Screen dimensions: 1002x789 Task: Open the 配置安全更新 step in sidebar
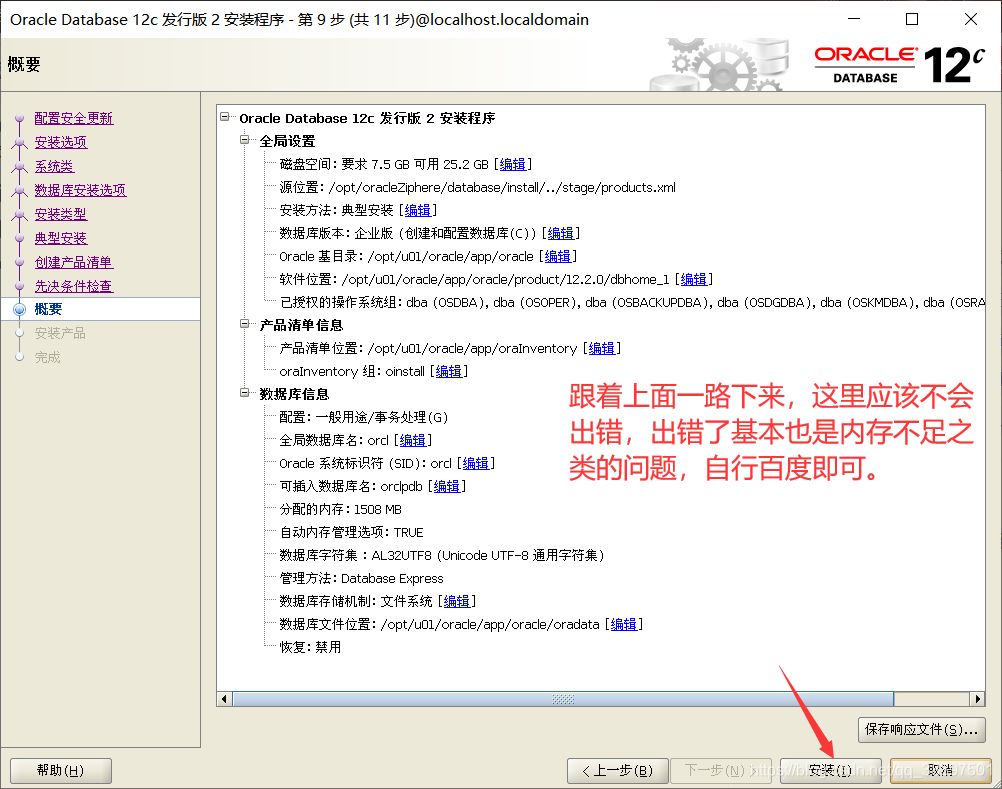[x=73, y=118]
